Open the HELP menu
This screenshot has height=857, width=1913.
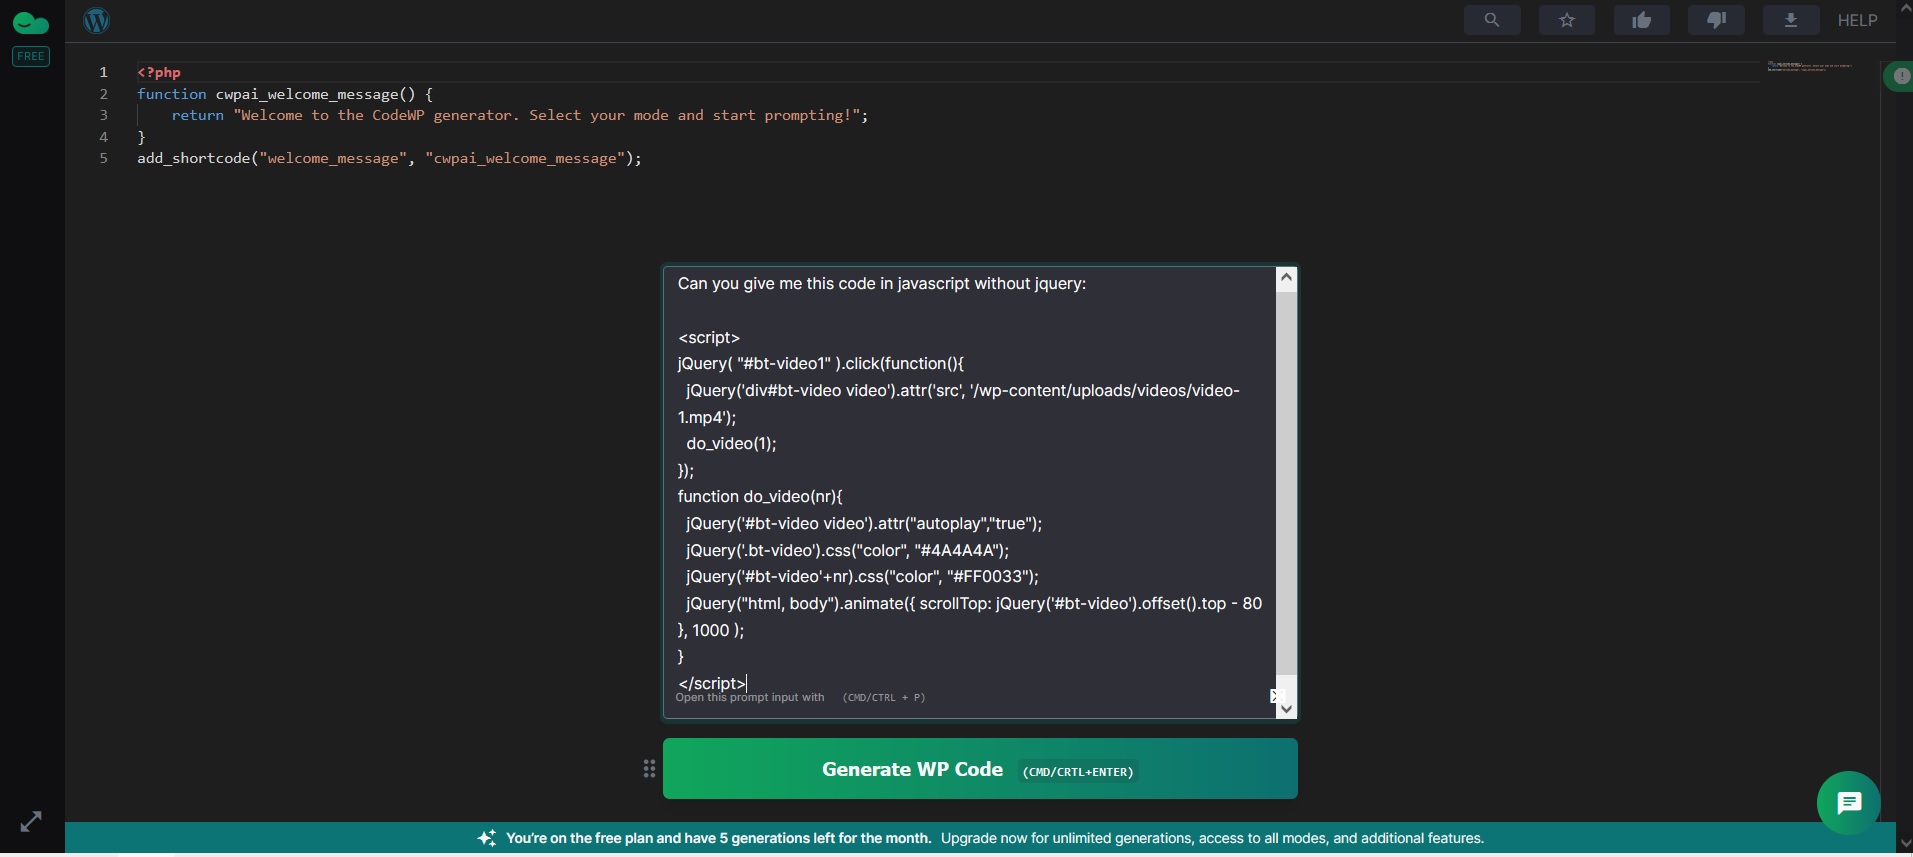pos(1858,20)
